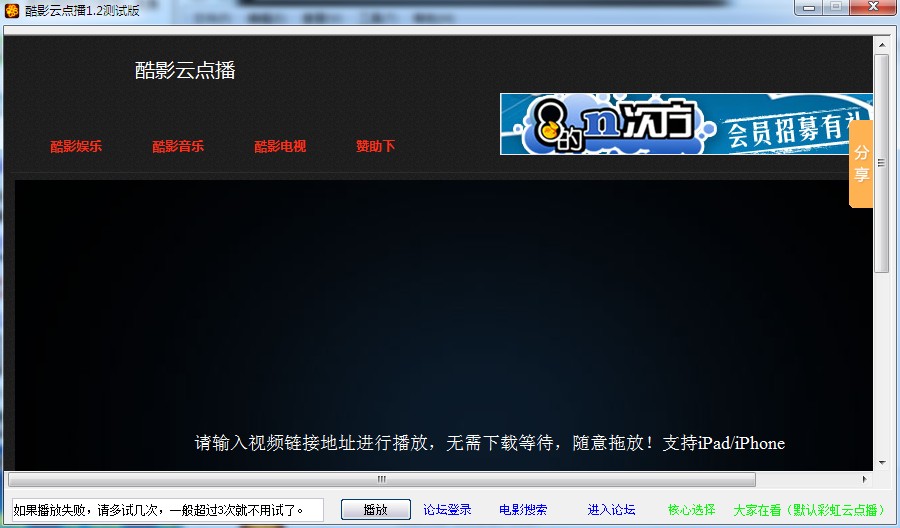Click the vertical scrollbar up arrow
Viewport: 900px width, 528px height.
tap(881, 46)
